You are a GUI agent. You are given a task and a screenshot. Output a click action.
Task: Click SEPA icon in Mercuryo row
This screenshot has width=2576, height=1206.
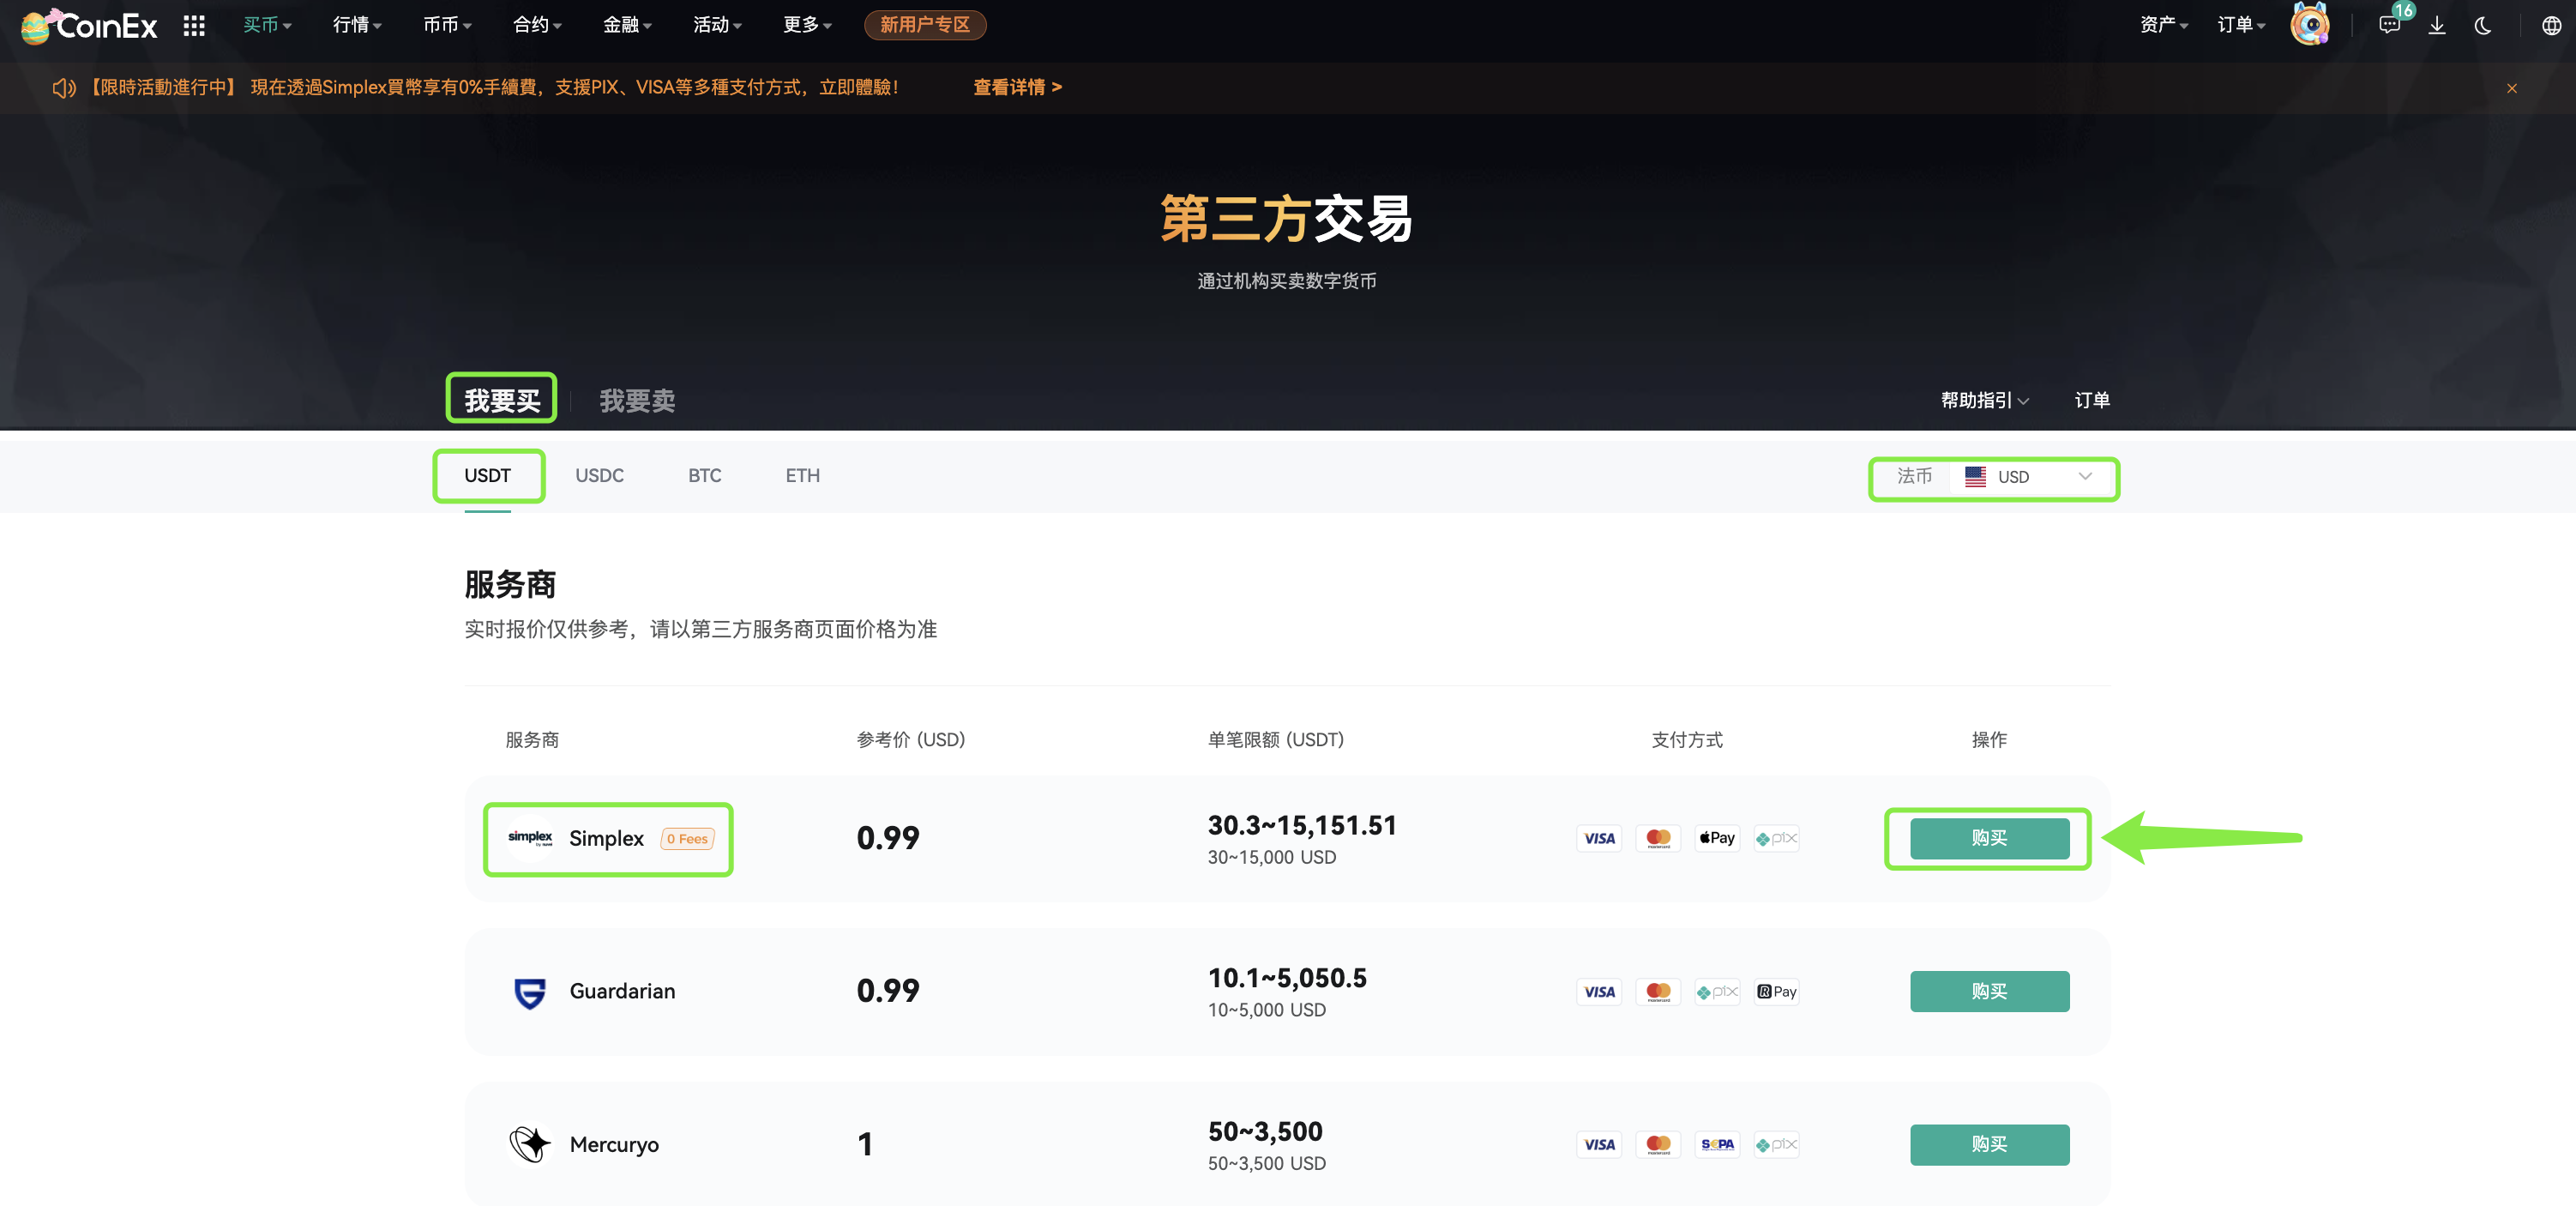[1717, 1144]
